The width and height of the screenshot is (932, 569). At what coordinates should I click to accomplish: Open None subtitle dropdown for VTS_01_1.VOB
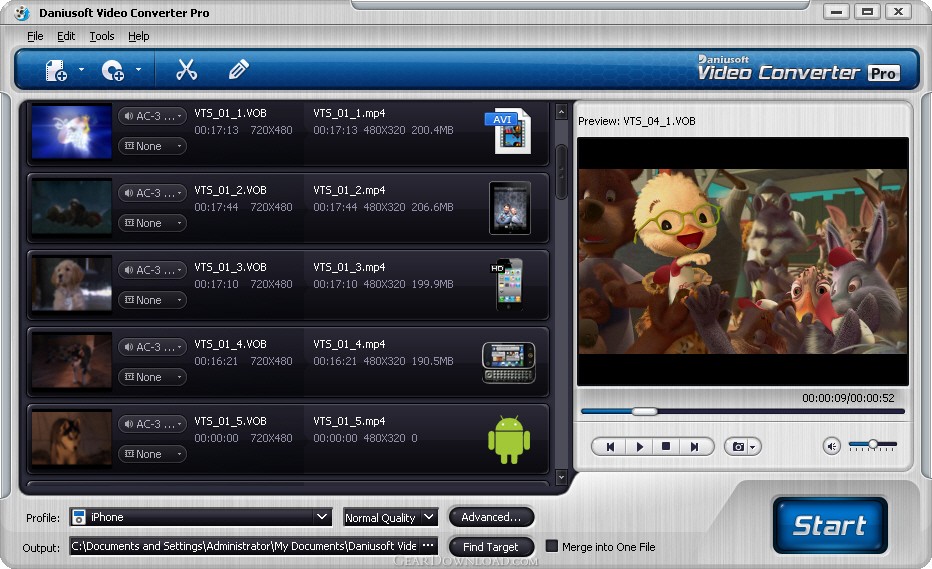click(x=152, y=146)
